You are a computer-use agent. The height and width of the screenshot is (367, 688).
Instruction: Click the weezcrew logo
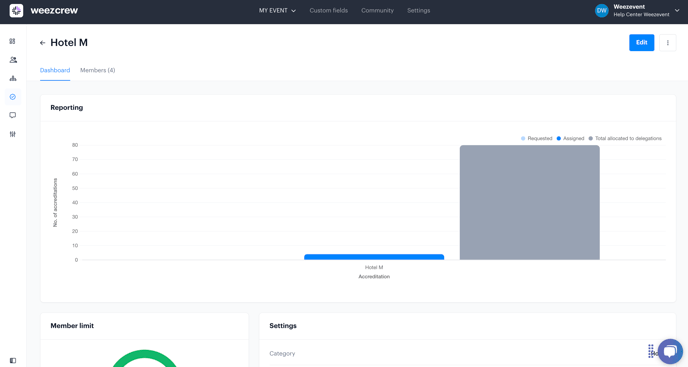point(43,11)
